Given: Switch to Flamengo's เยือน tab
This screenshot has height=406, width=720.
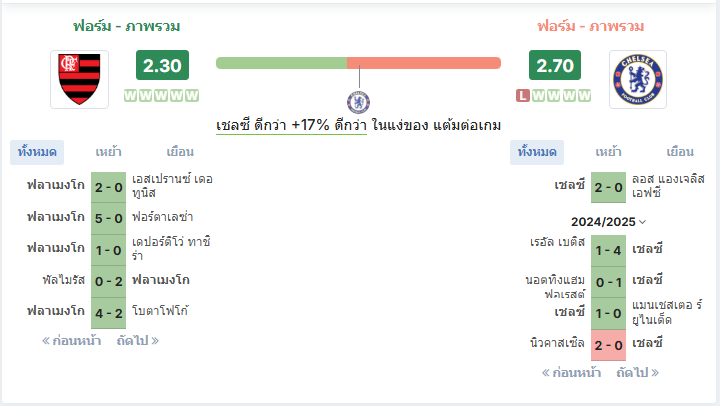Looking at the screenshot, I should [x=180, y=152].
